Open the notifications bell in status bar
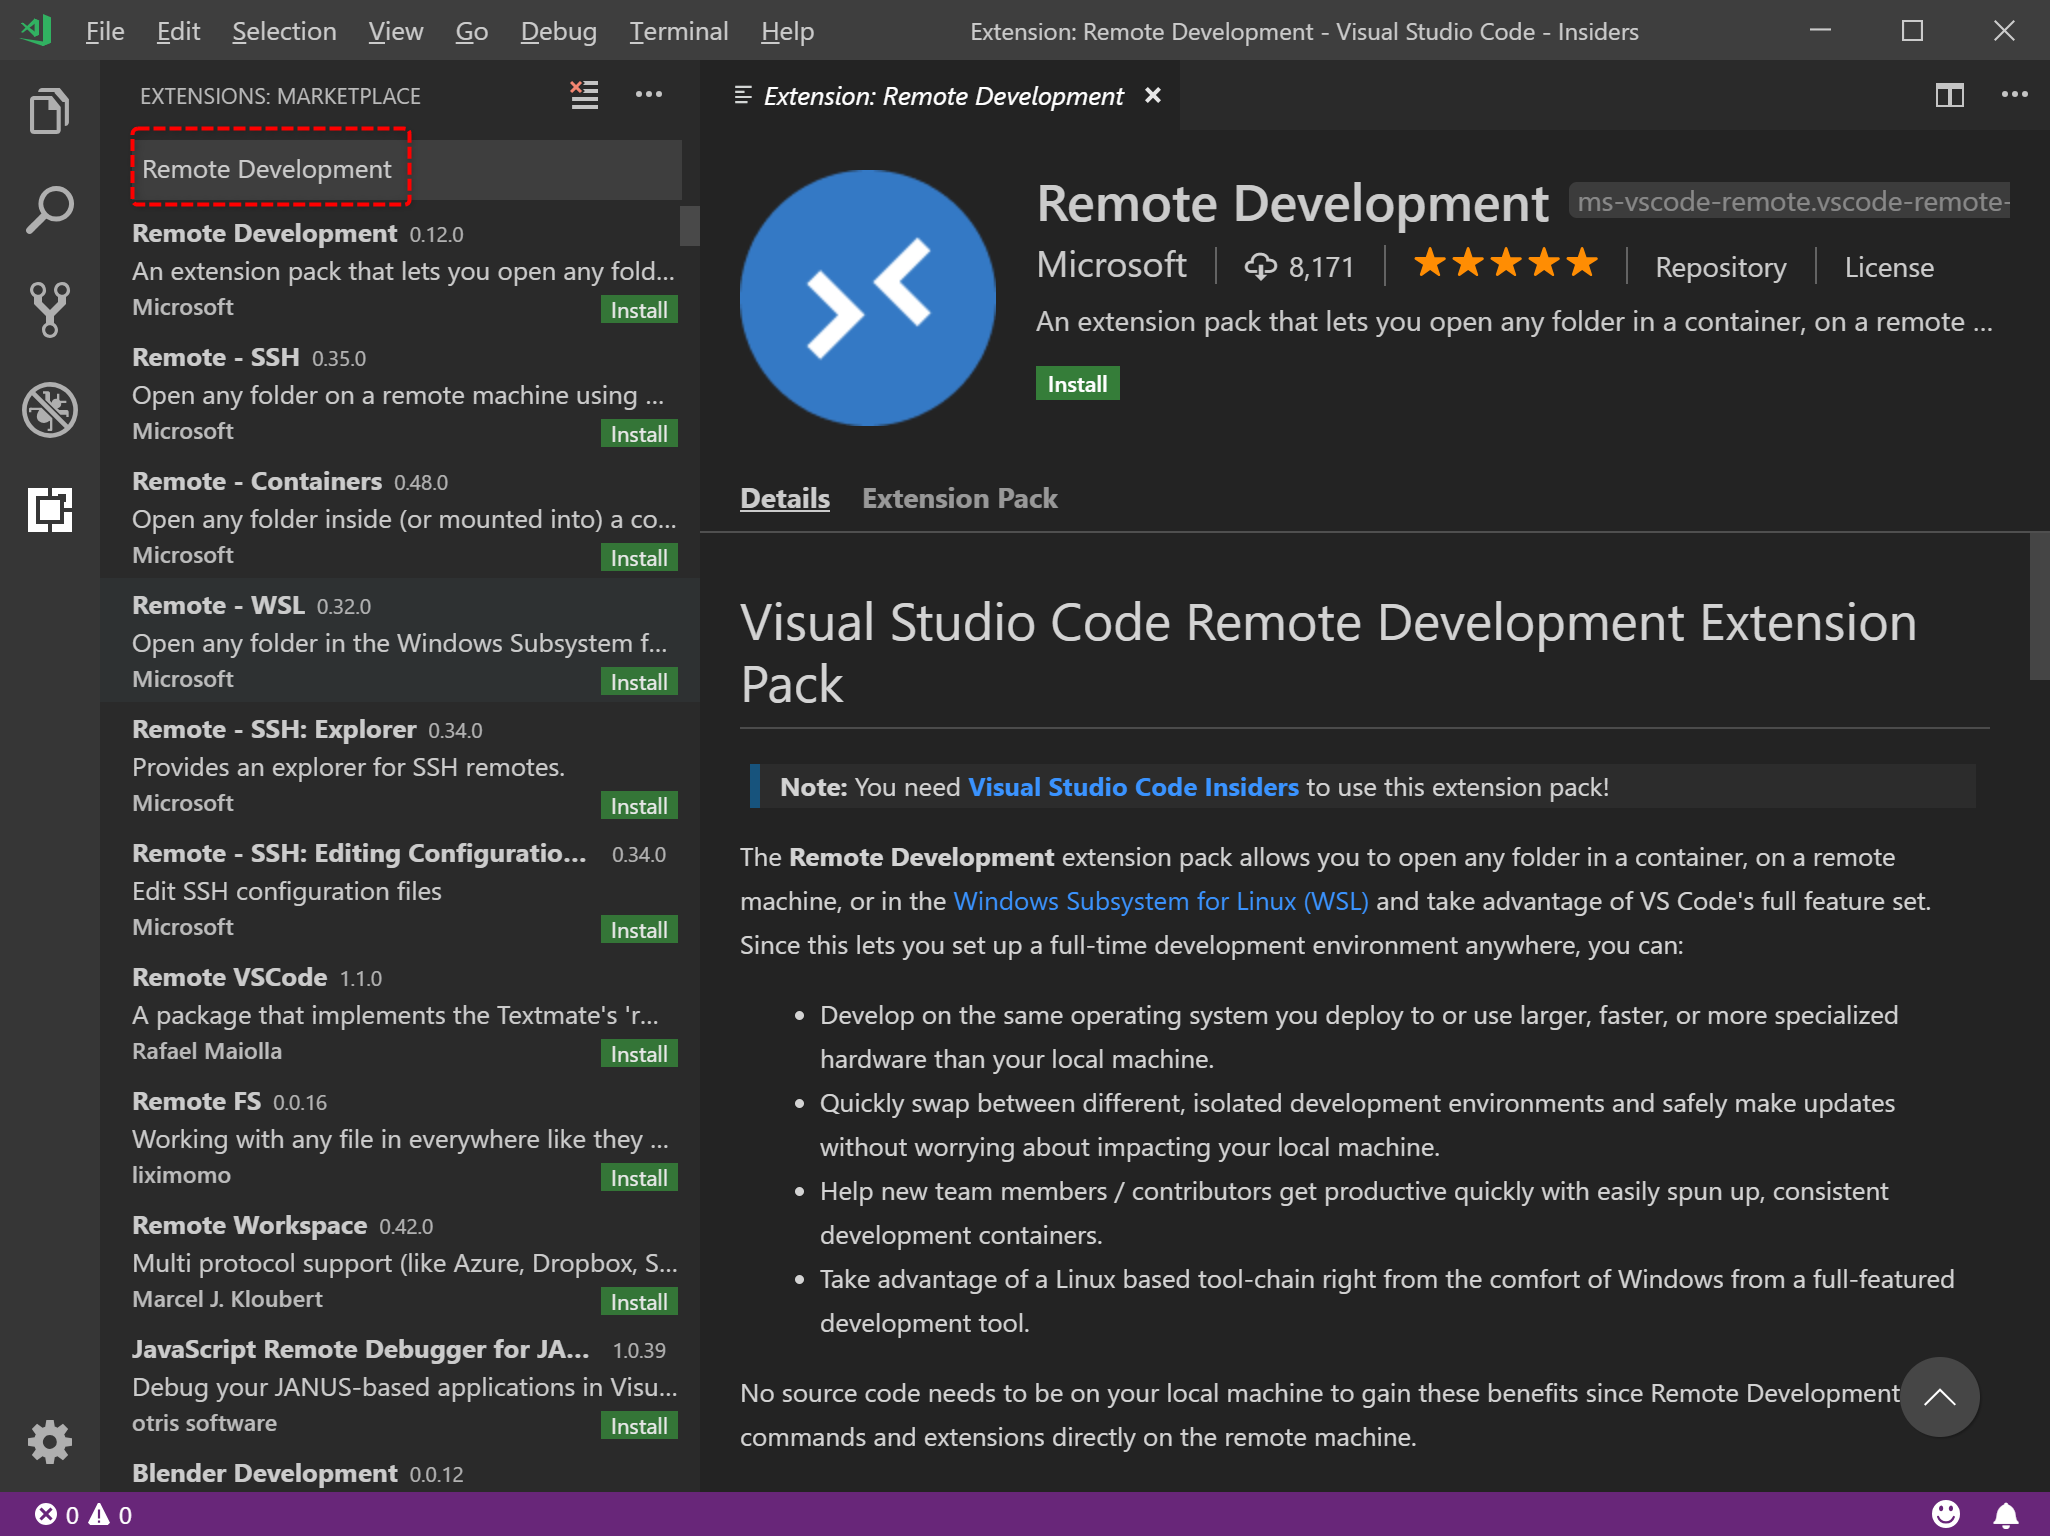2050x1536 pixels. pos(2005,1514)
